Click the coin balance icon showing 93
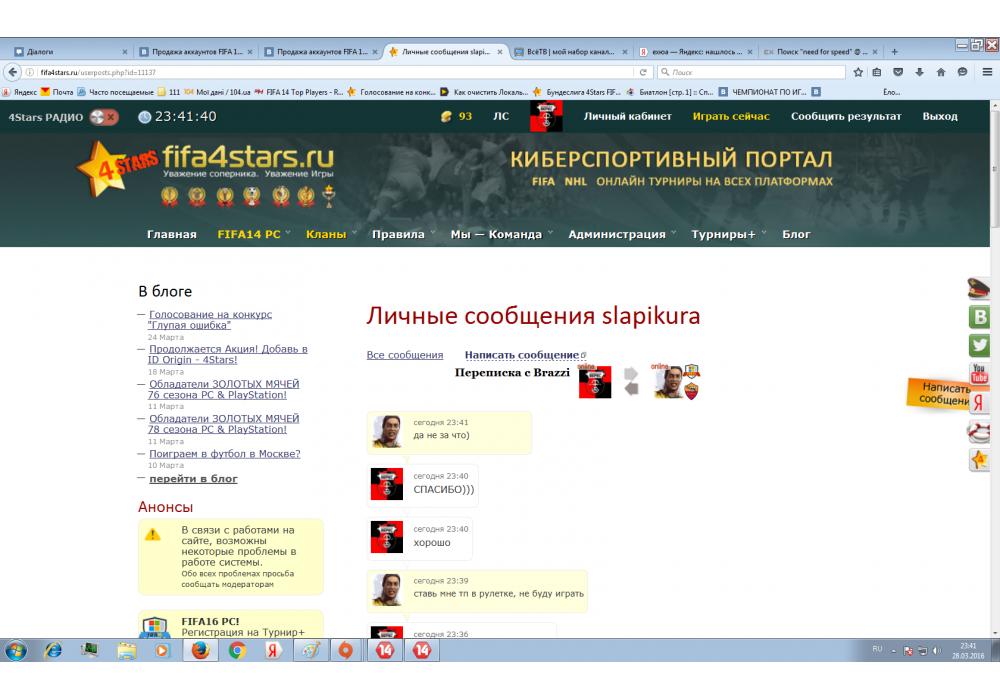The width and height of the screenshot is (1000, 700). point(446,117)
